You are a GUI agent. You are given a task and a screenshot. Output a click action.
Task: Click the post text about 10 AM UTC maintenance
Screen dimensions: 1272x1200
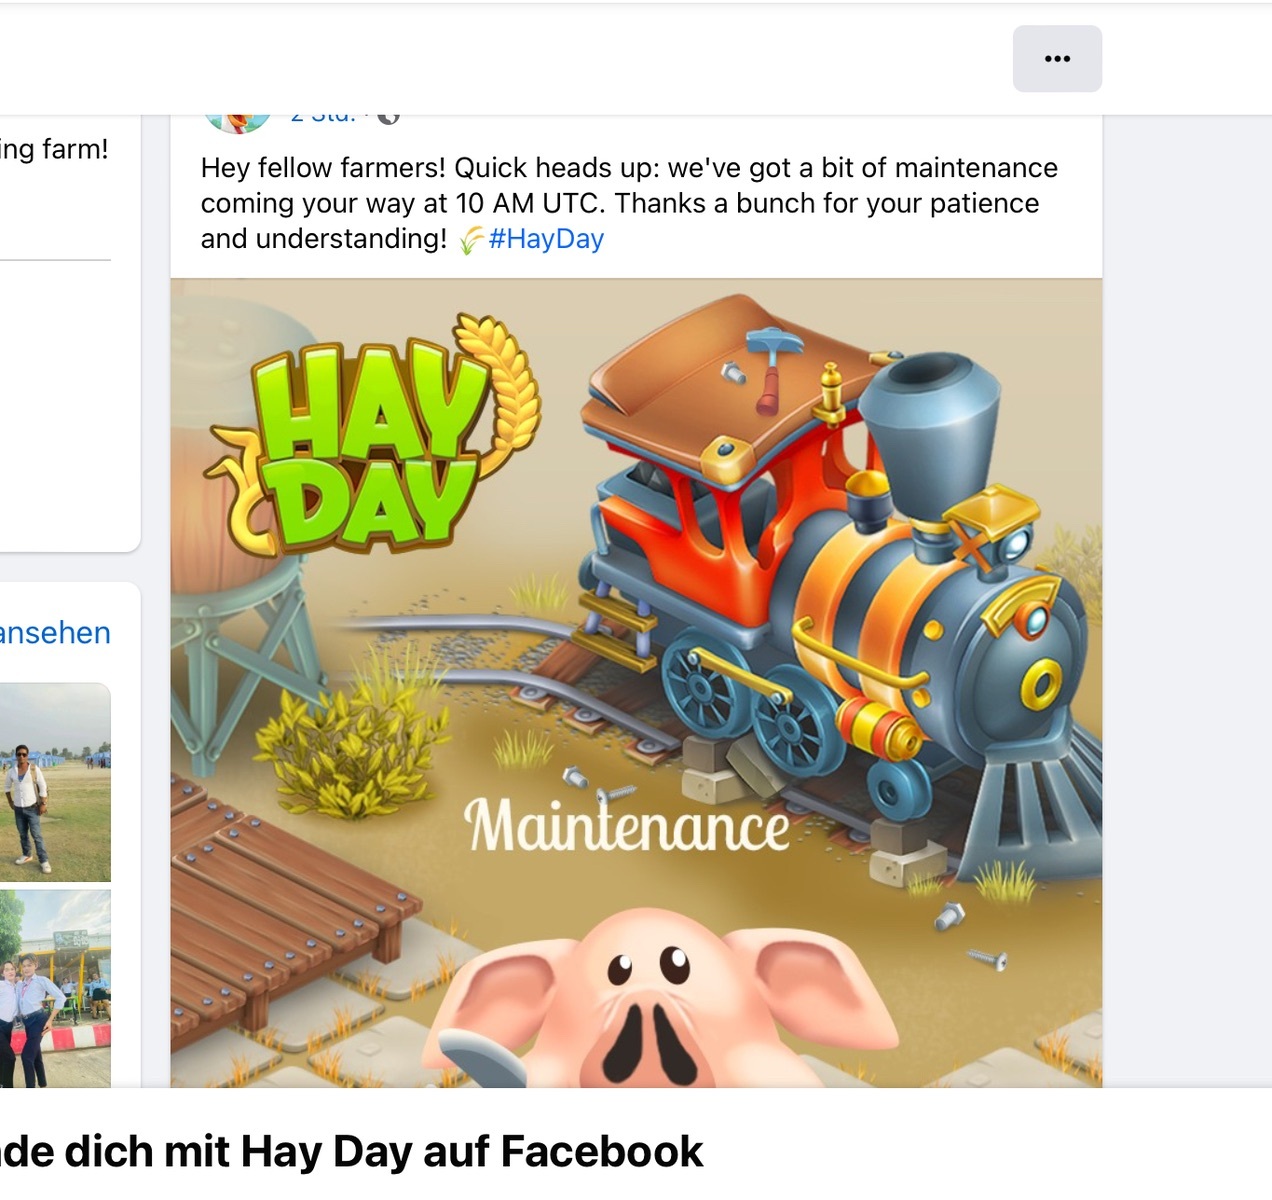coord(629,203)
